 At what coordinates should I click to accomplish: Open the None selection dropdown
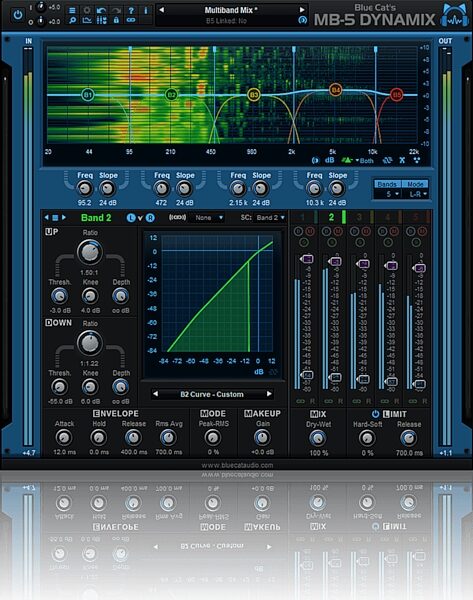tap(208, 217)
